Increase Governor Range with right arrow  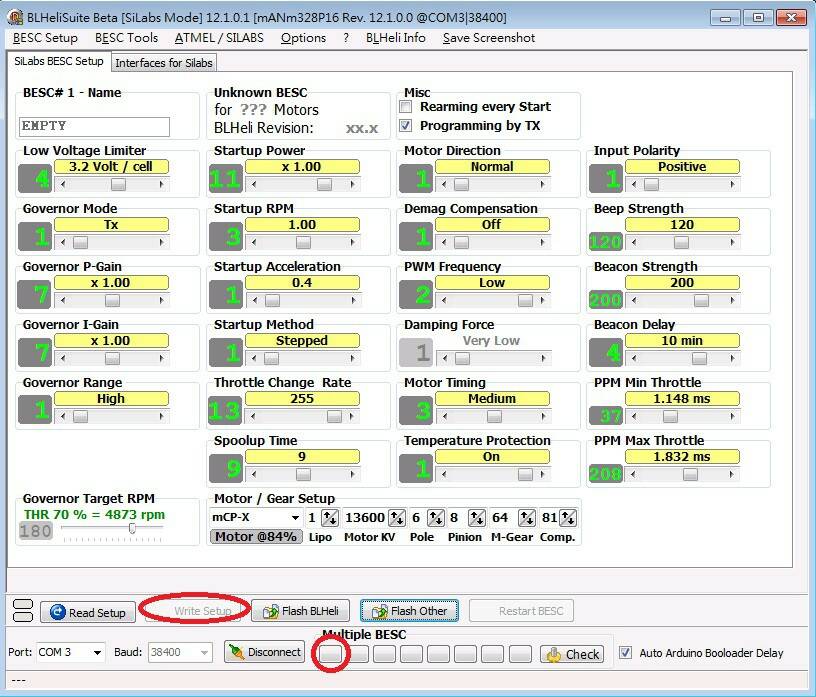tap(162, 416)
